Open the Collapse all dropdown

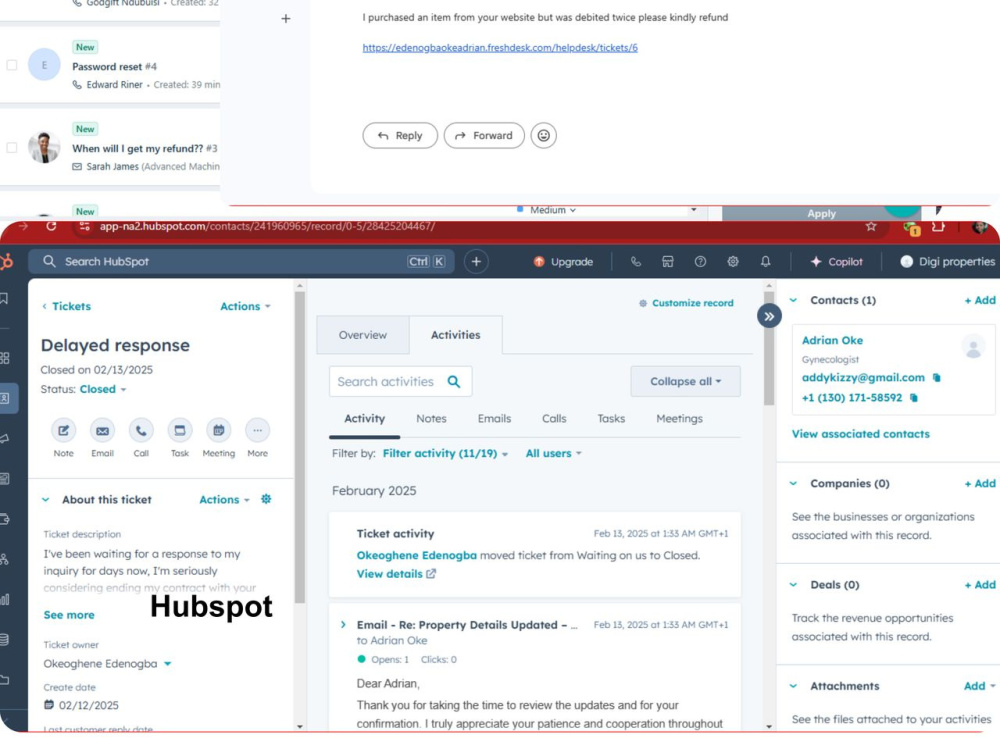coord(685,382)
